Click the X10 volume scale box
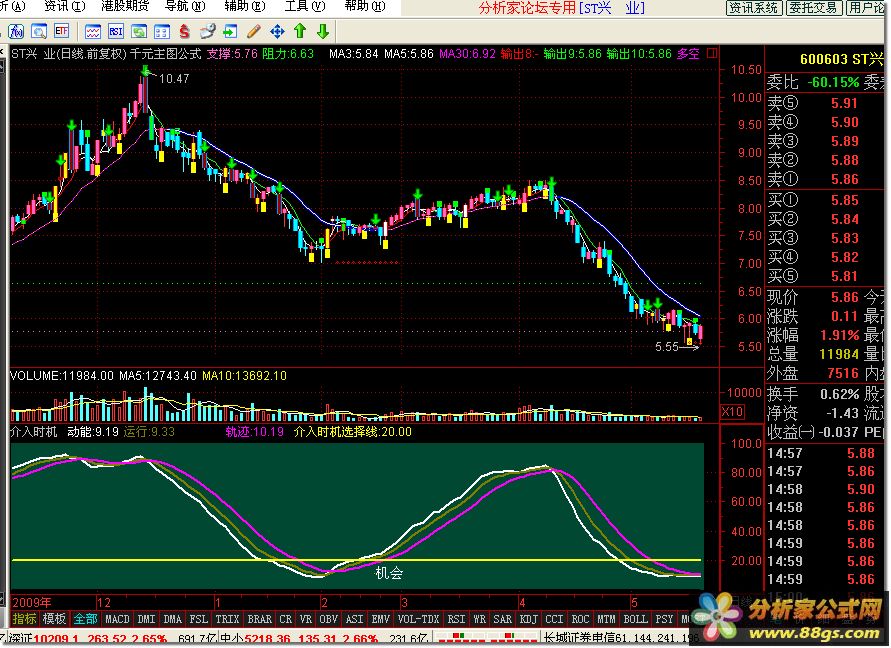The width and height of the screenshot is (891, 648). (731, 412)
